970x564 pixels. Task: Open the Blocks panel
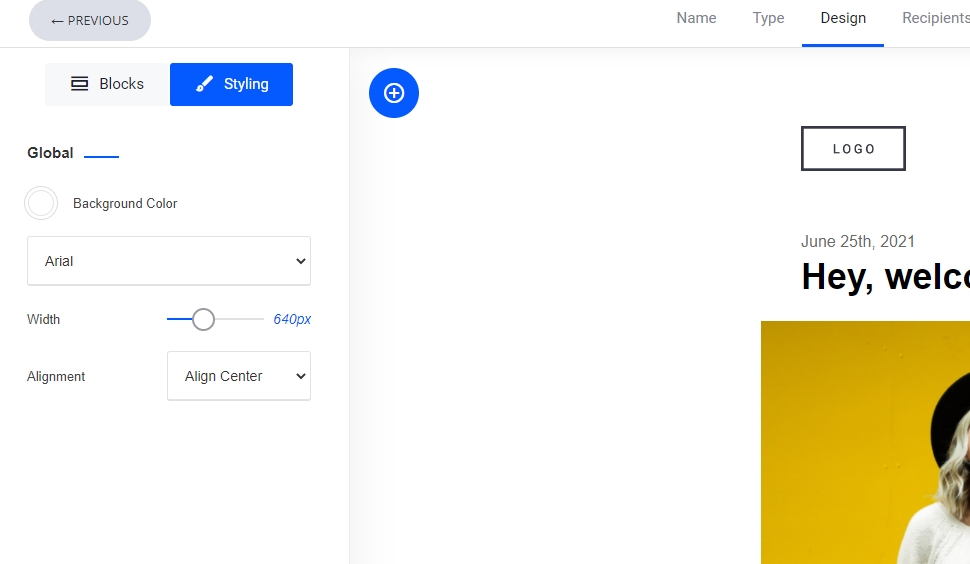pos(107,84)
